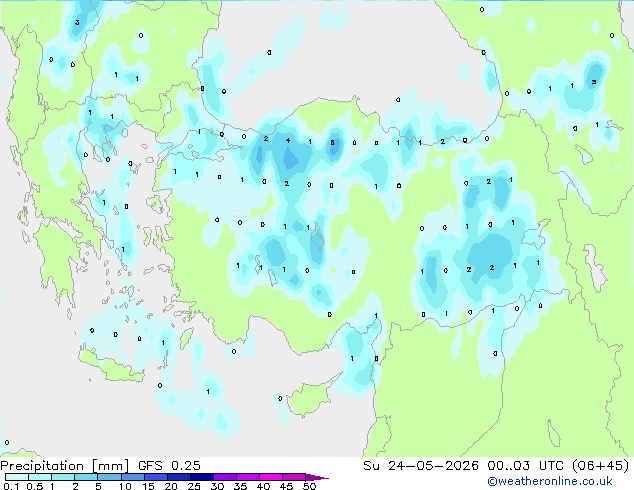Click the 30–35 mm purple legend swatch
The image size is (634, 490).
(x=225, y=477)
